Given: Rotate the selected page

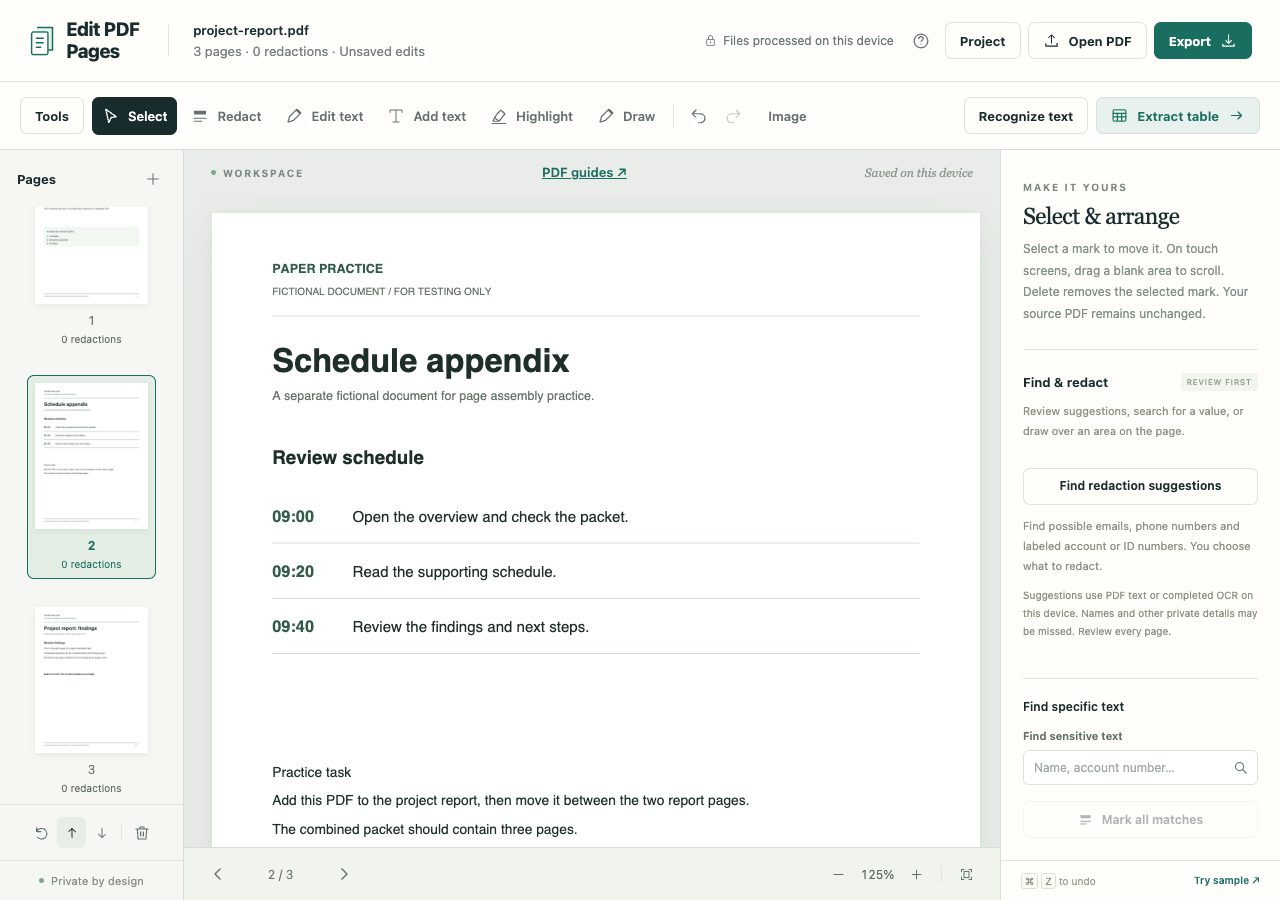Looking at the screenshot, I should [41, 833].
